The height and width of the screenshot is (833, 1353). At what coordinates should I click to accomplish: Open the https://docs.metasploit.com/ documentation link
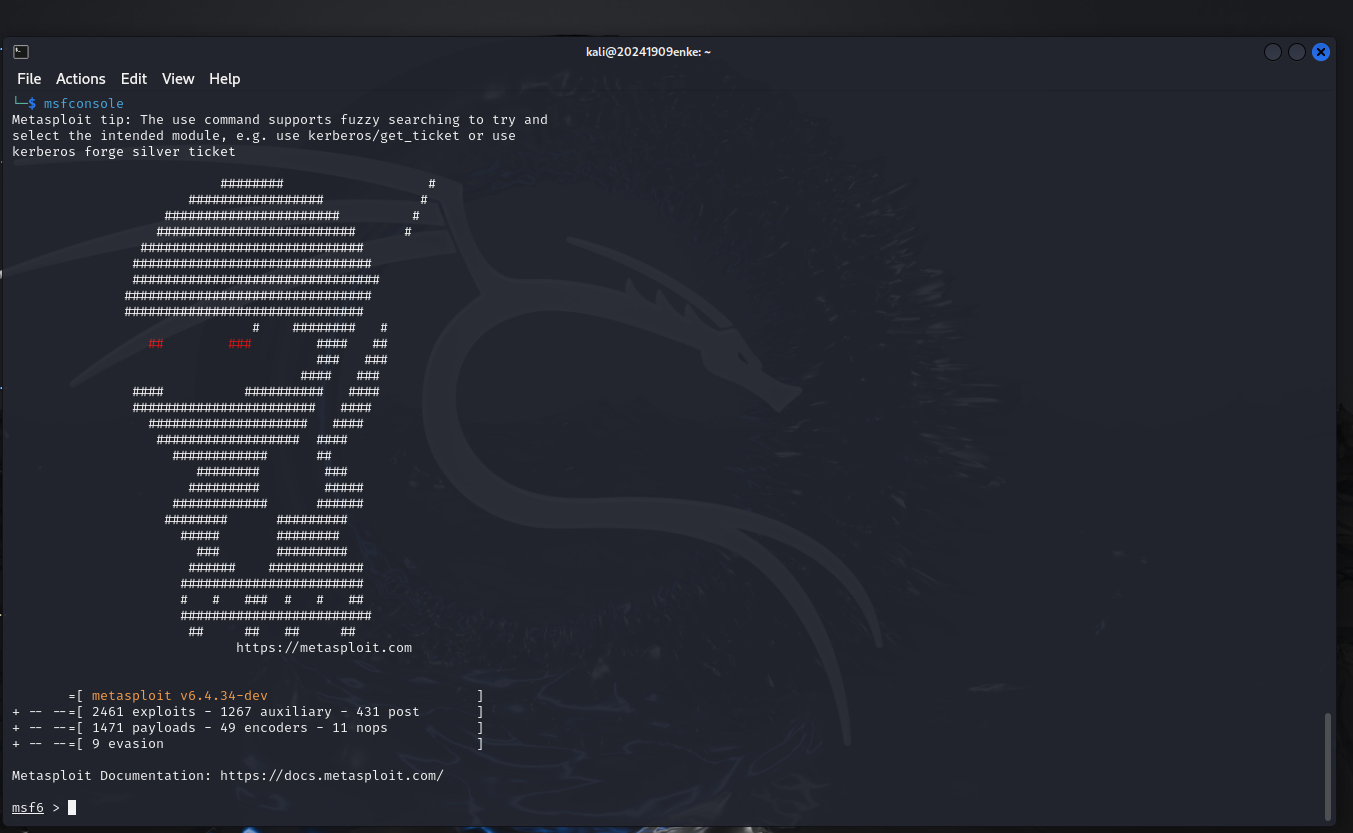(332, 775)
